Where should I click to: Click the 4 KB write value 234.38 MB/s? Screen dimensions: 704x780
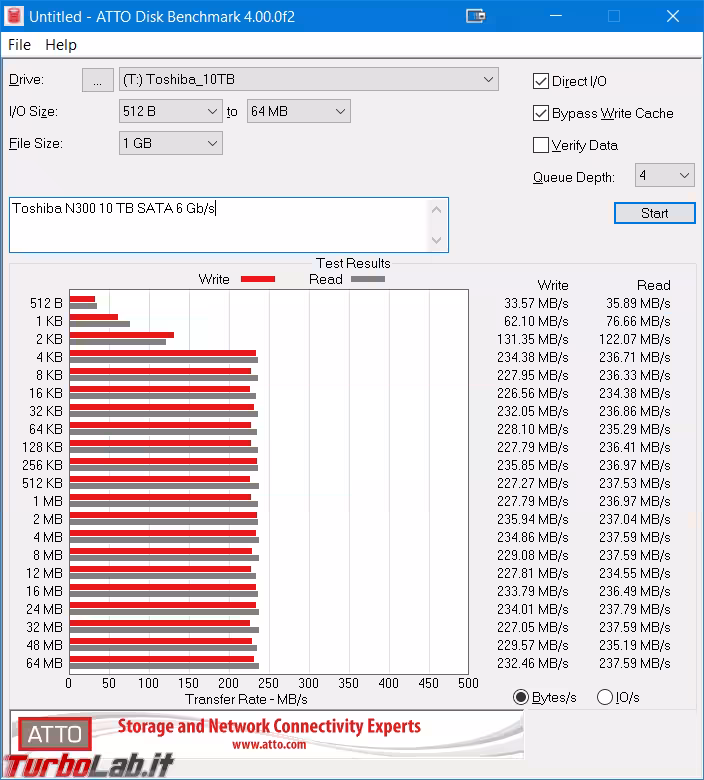click(532, 357)
